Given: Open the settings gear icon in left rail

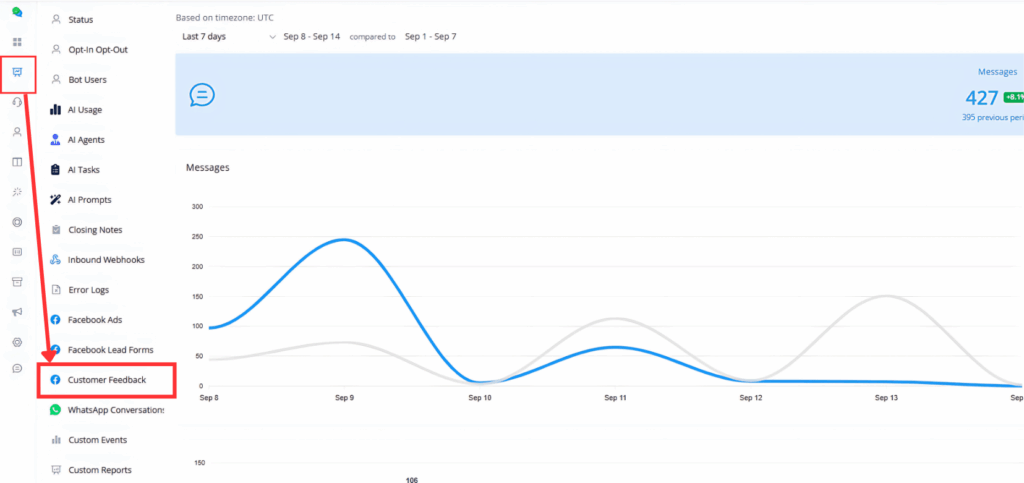Looking at the screenshot, I should point(17,342).
